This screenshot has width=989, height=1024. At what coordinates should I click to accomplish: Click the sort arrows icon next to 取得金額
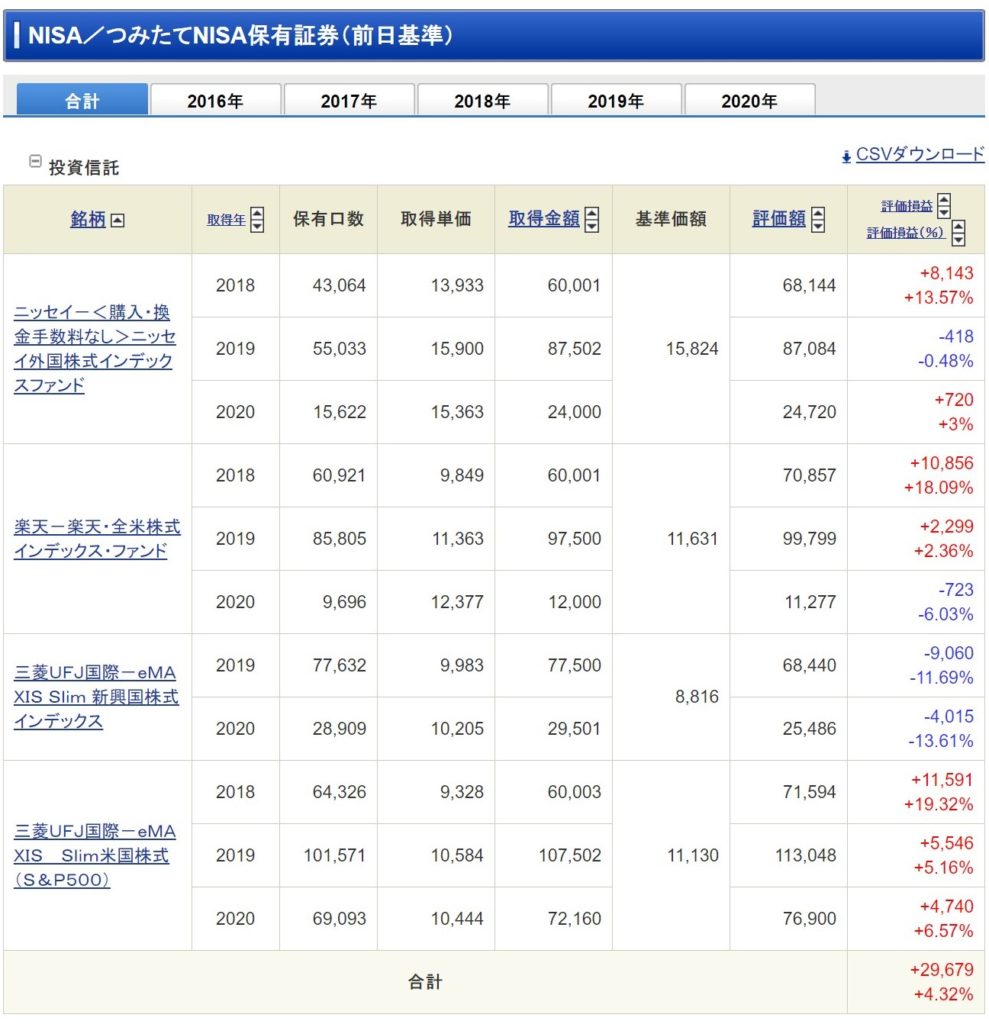(592, 220)
